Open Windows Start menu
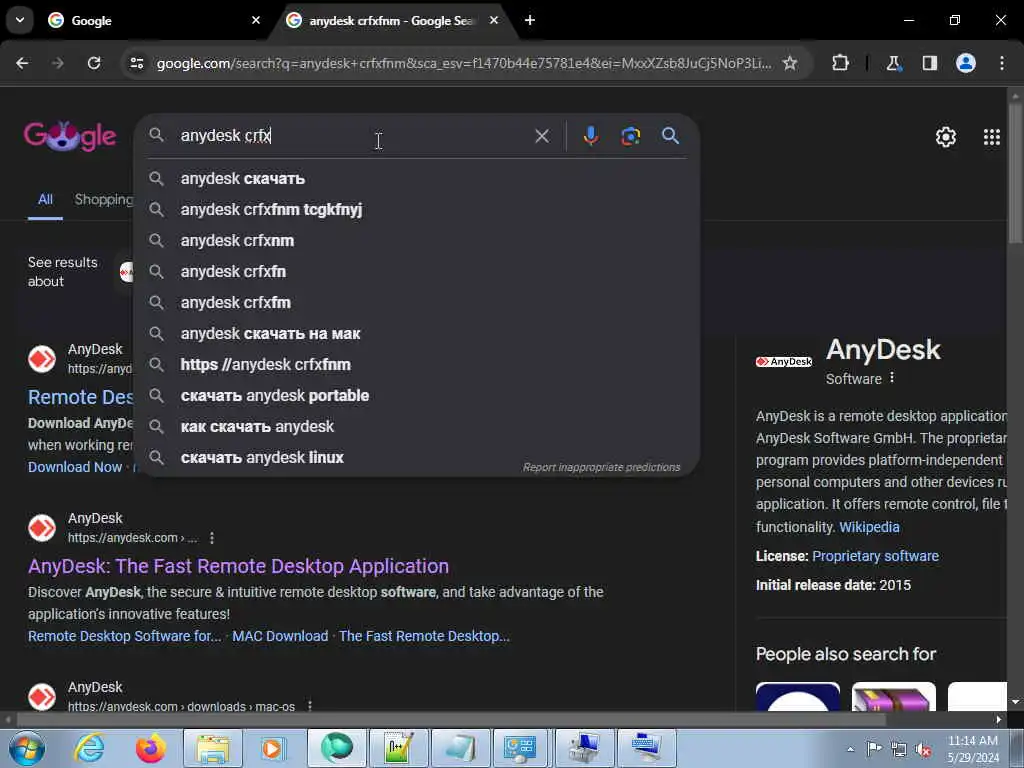 tap(27, 748)
